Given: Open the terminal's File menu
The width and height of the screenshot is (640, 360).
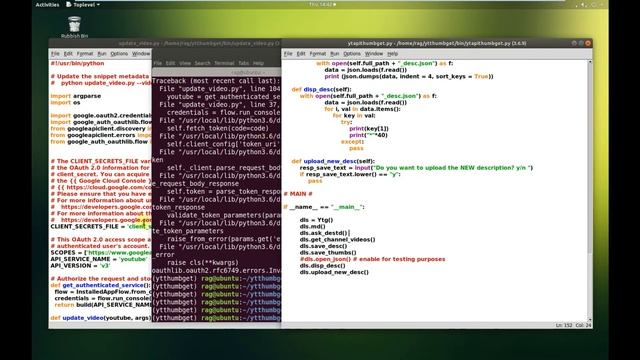Looking at the screenshot, I should coord(158,63).
